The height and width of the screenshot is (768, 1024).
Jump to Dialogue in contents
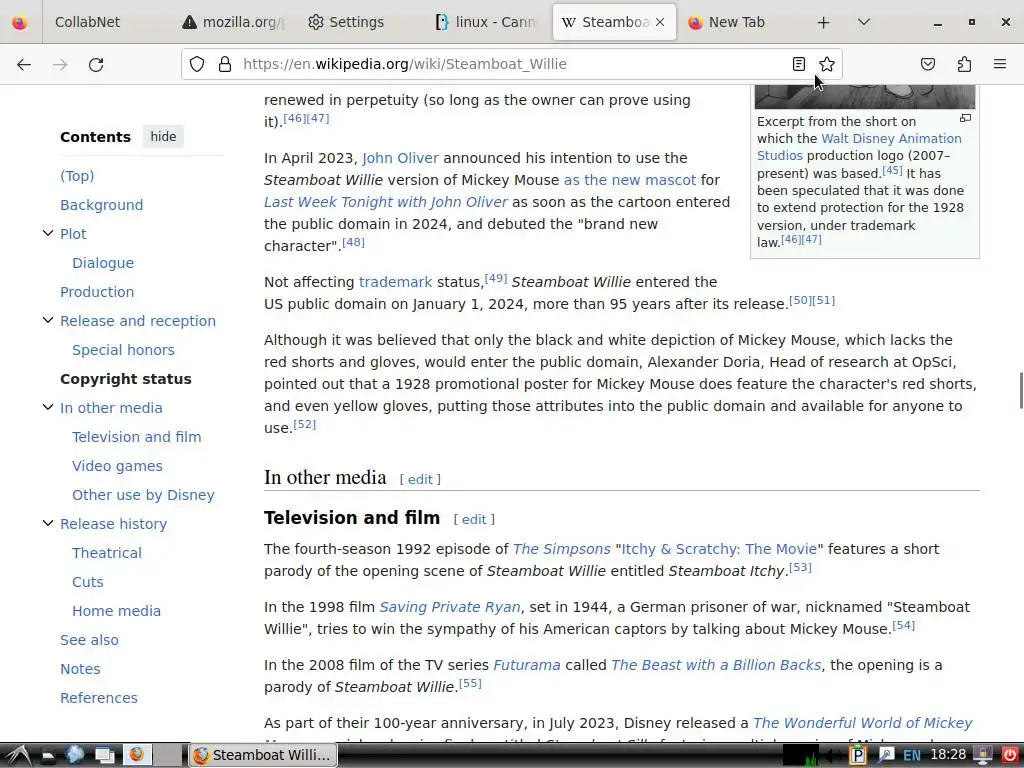point(103,263)
